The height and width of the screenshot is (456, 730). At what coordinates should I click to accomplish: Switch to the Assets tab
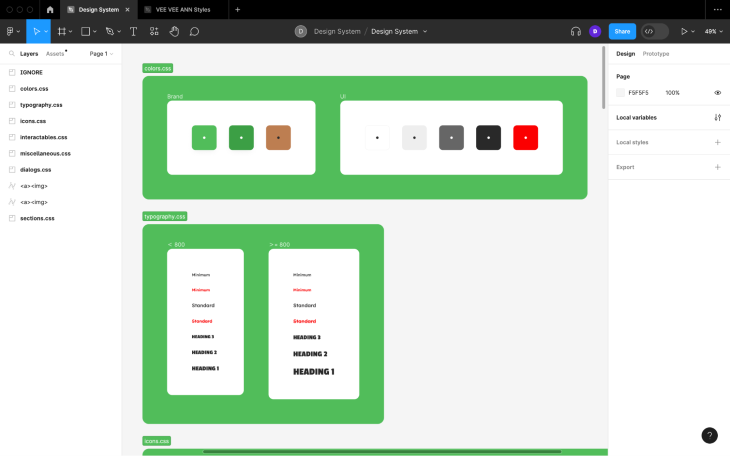[x=55, y=54]
